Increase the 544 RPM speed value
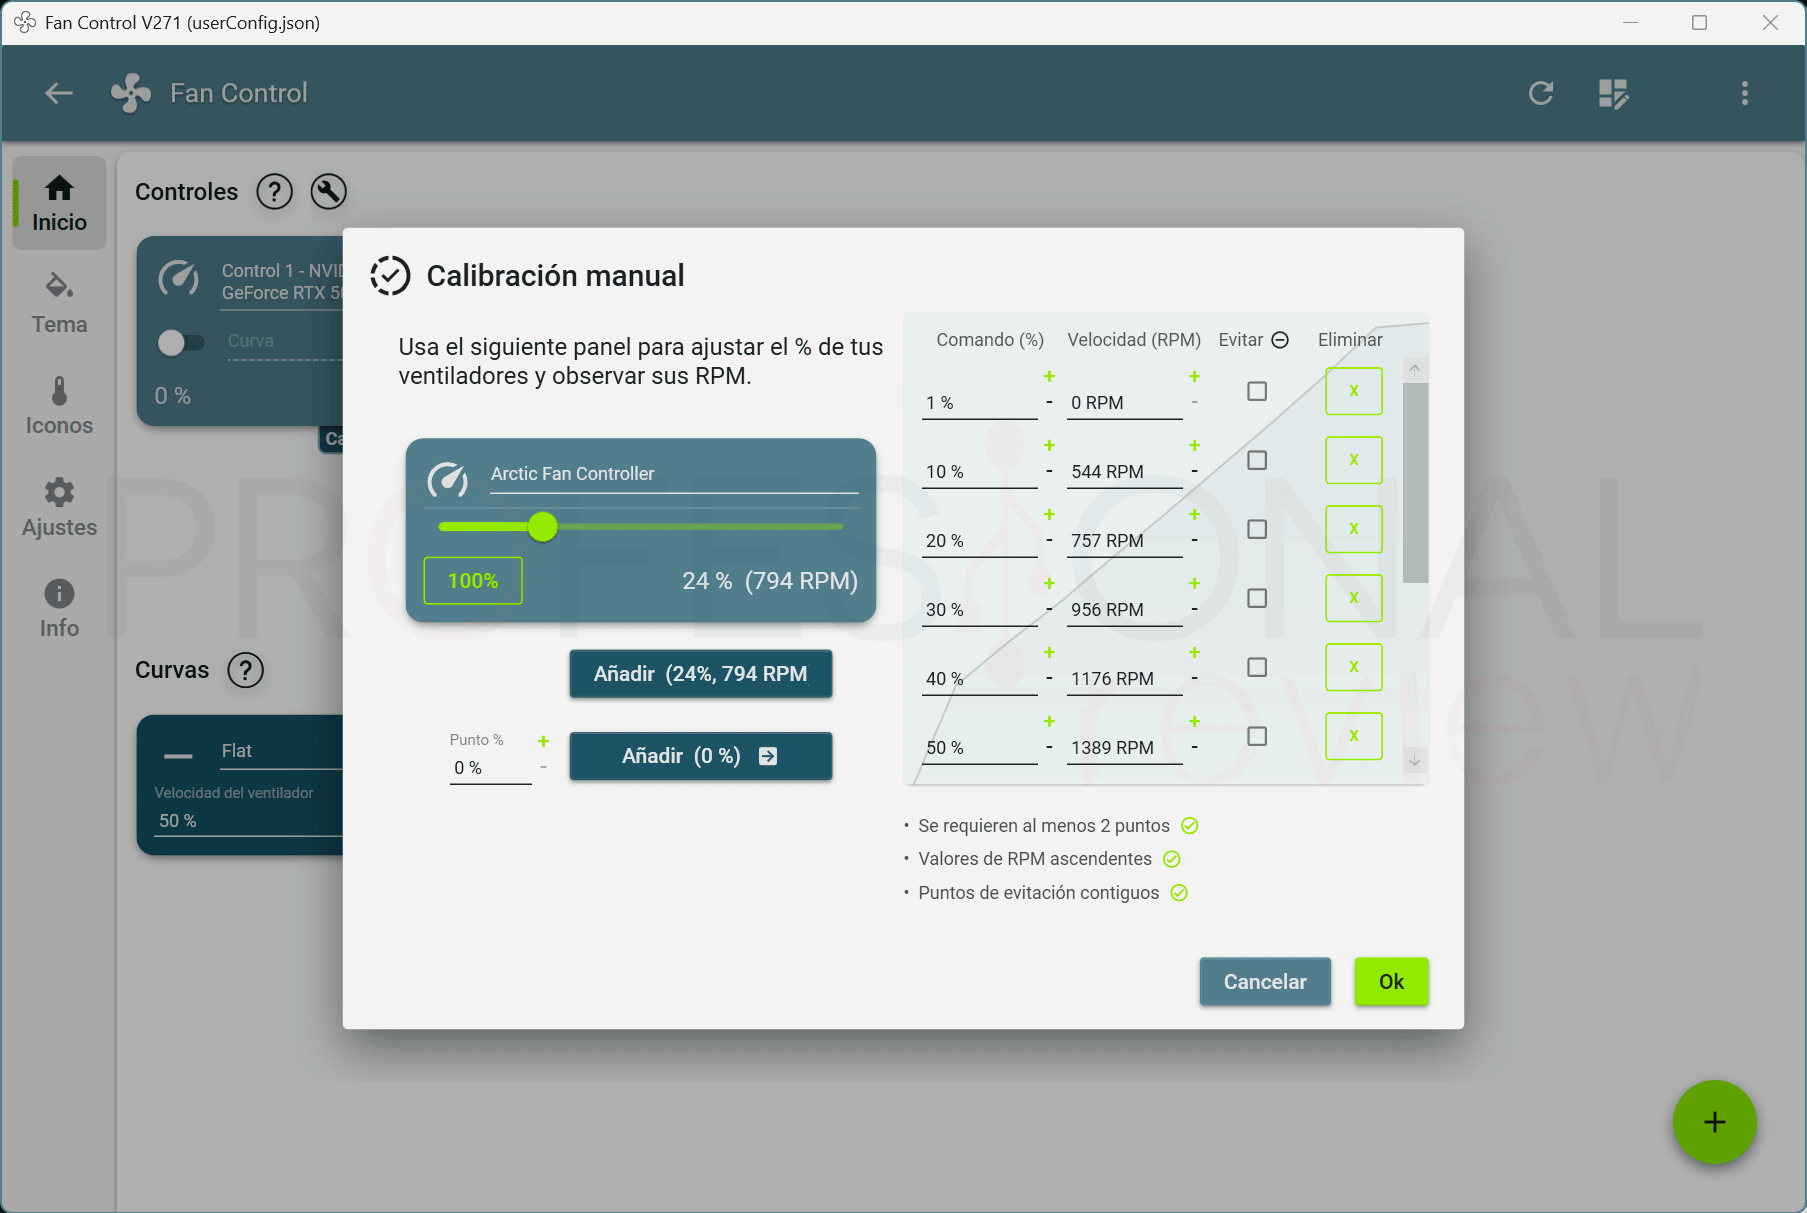Screen dimensions: 1807x1213 coord(1194,445)
